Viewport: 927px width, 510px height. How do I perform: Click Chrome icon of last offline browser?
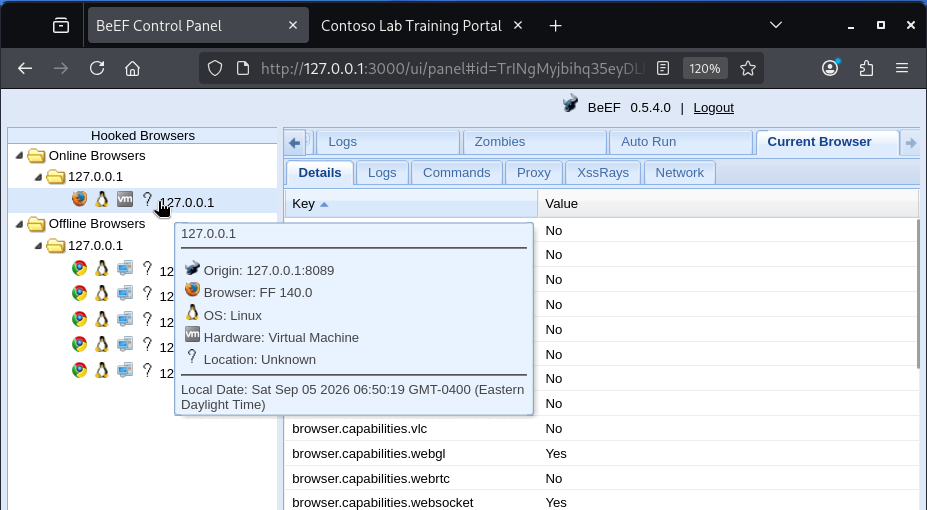79,370
